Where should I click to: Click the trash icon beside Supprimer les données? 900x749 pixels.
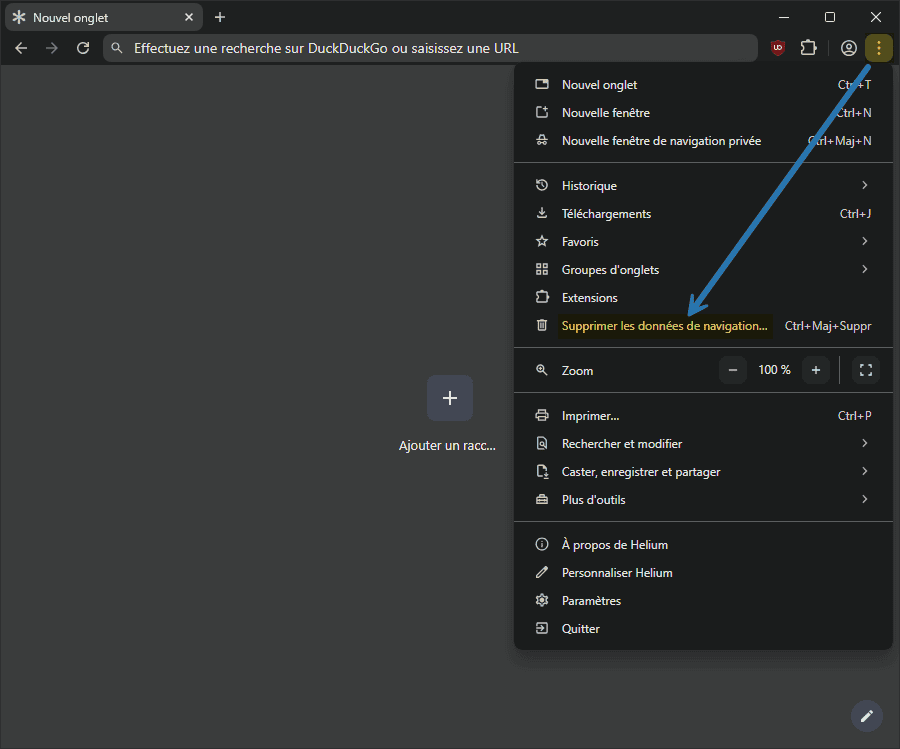[542, 325]
